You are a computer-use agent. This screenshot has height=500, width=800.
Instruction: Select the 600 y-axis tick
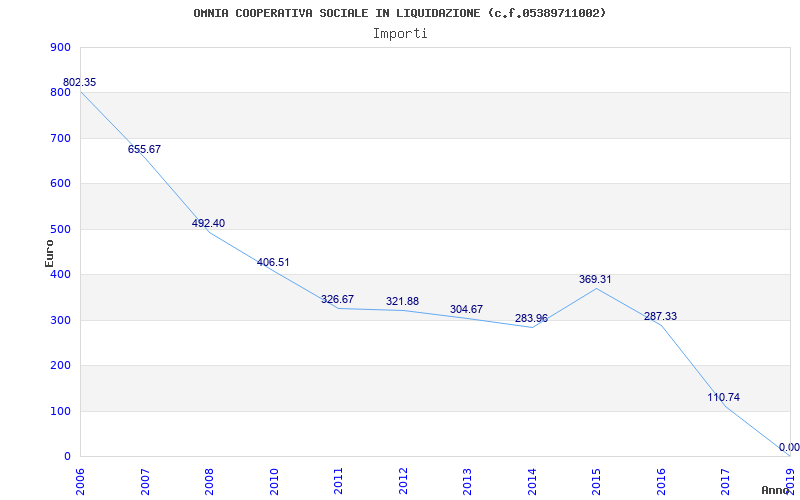pos(60,184)
